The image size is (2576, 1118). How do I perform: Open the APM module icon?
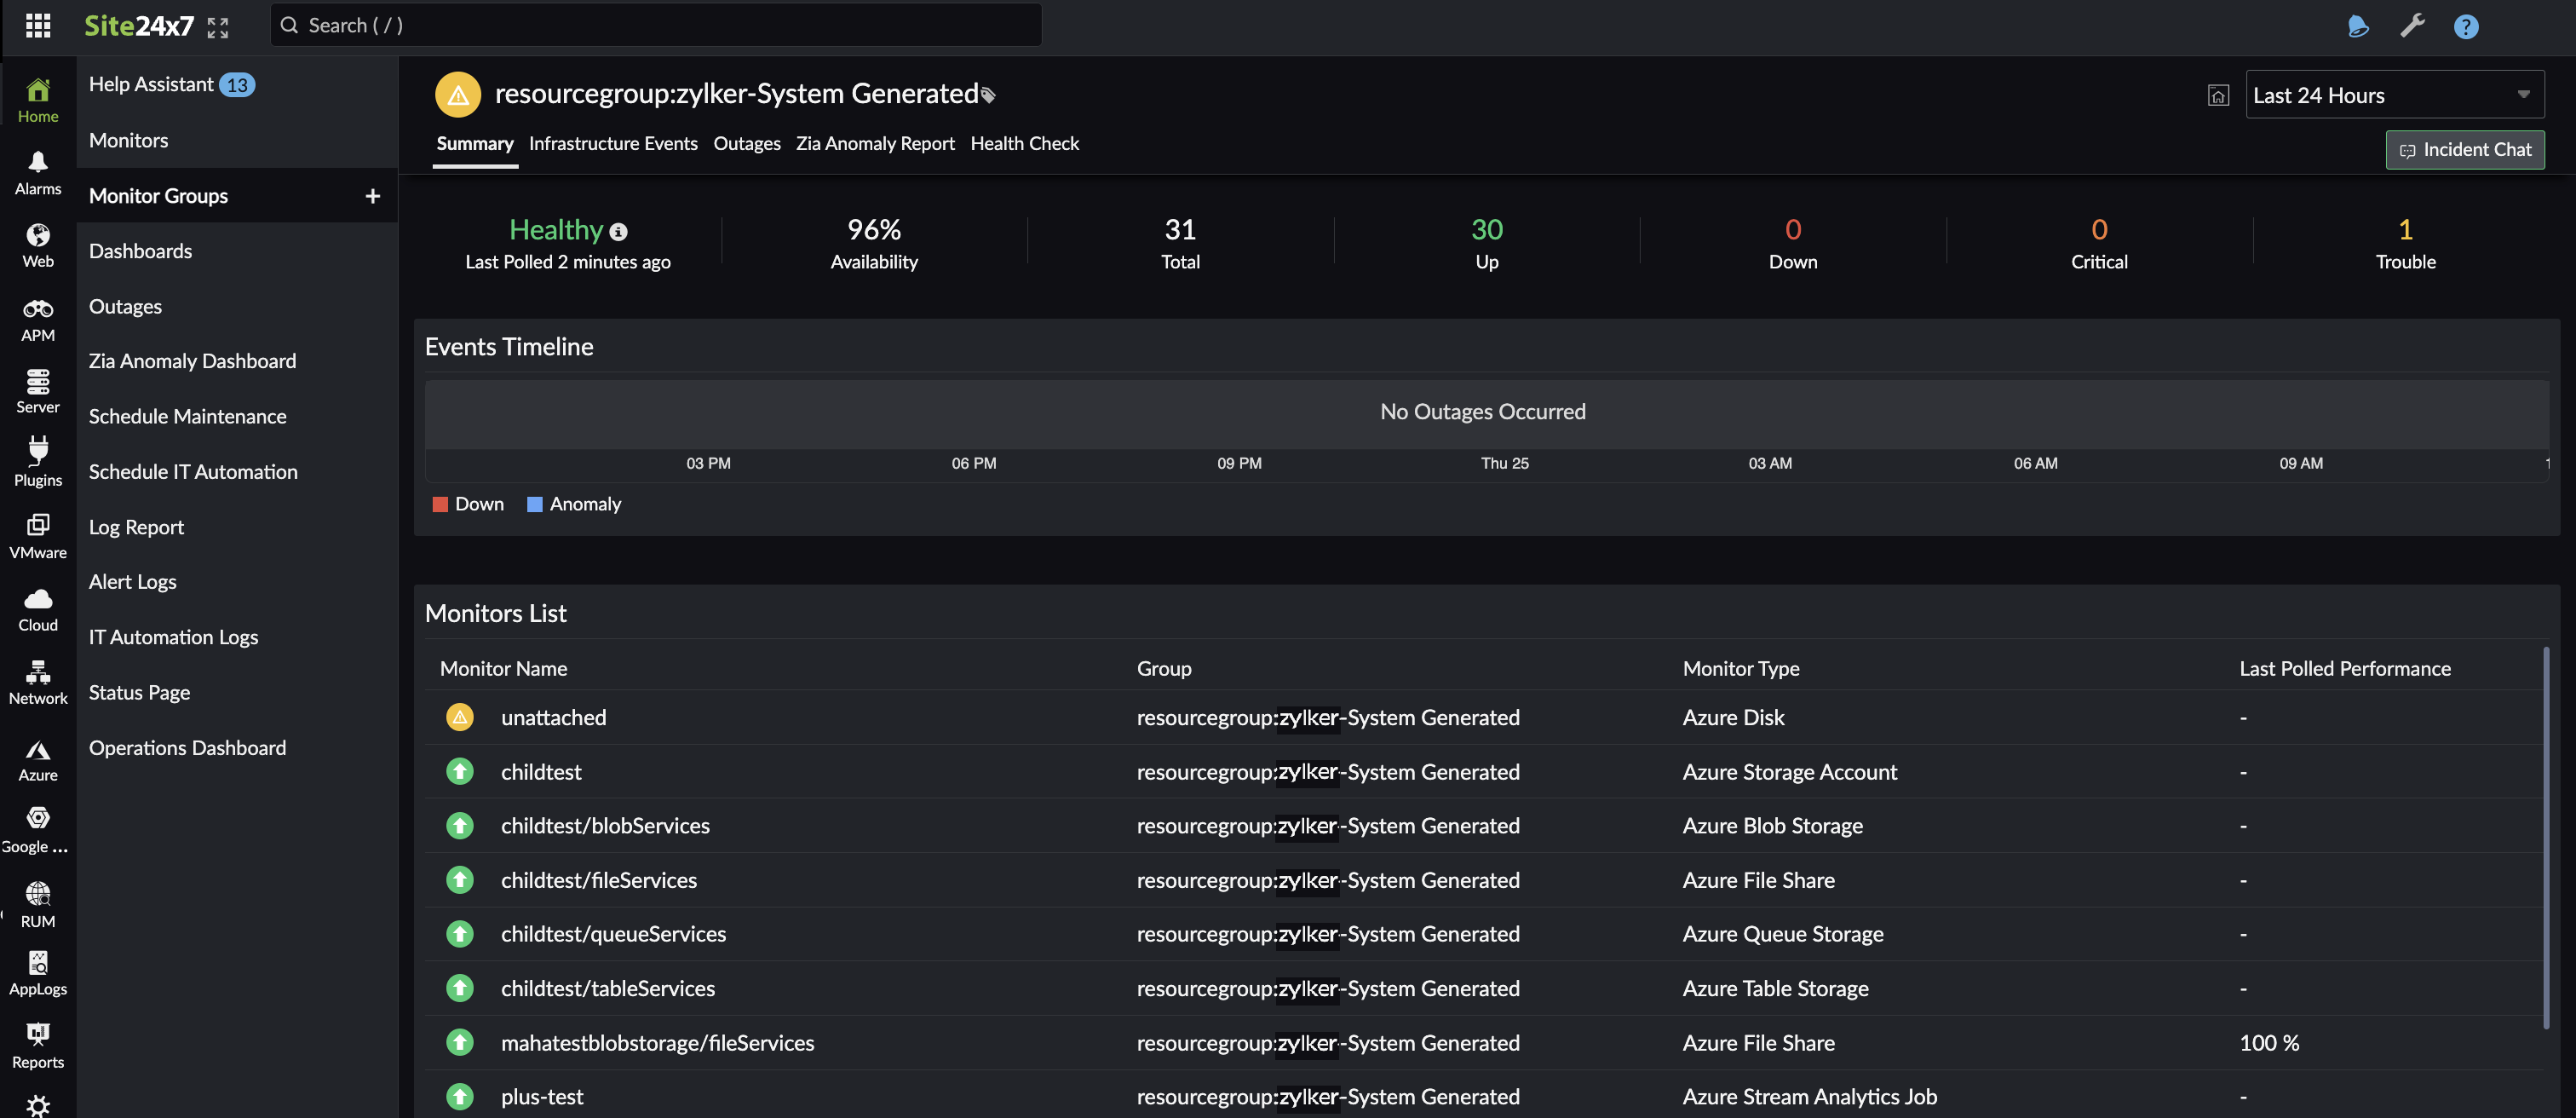(x=38, y=320)
